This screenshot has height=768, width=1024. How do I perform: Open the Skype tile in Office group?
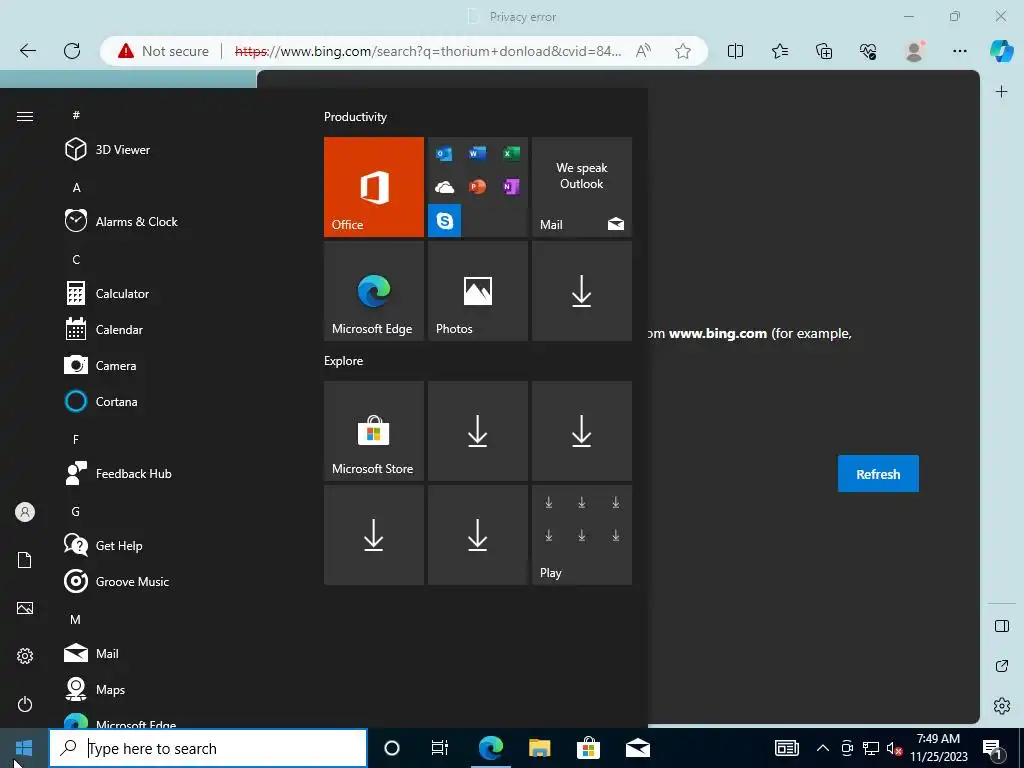[x=445, y=221]
